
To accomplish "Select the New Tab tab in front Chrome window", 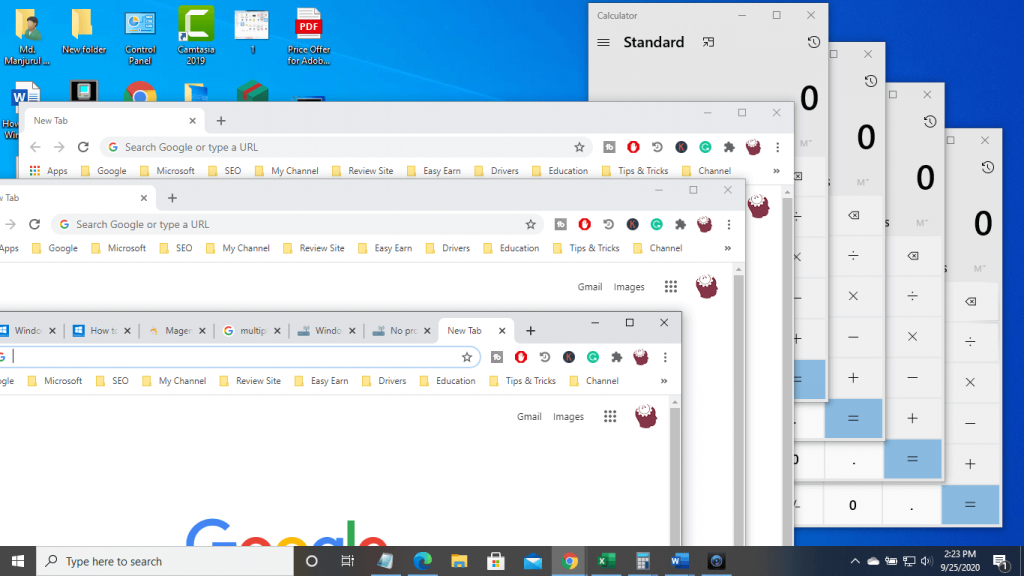I will (475, 331).
